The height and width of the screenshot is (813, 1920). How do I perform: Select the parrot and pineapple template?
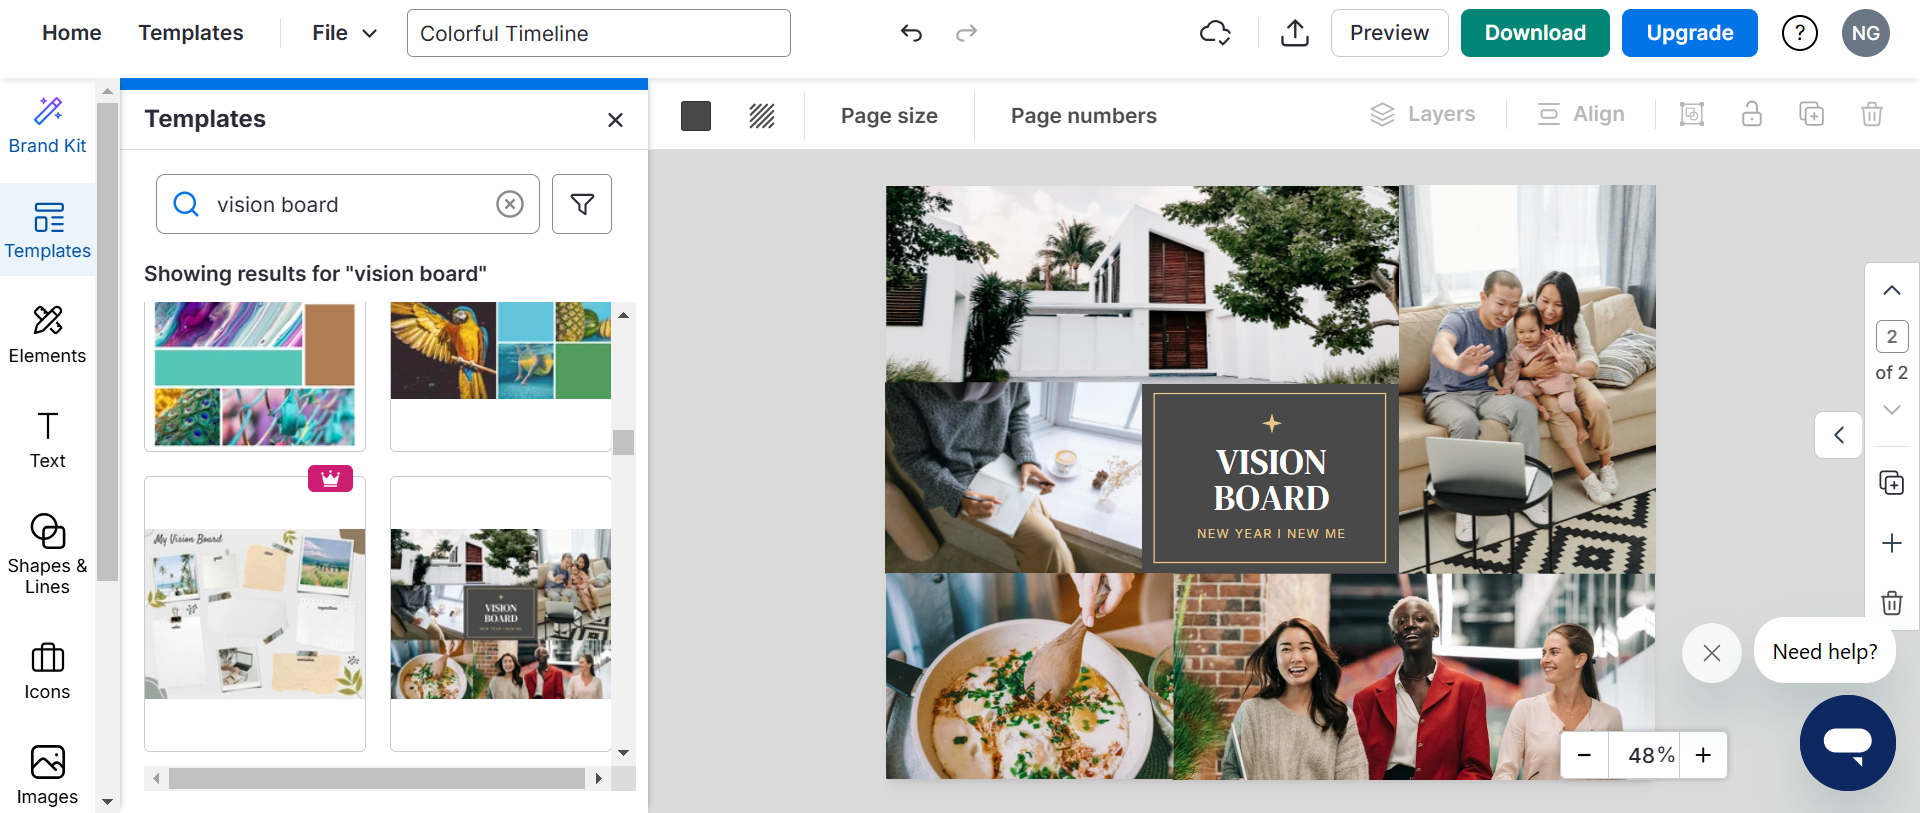pos(500,376)
